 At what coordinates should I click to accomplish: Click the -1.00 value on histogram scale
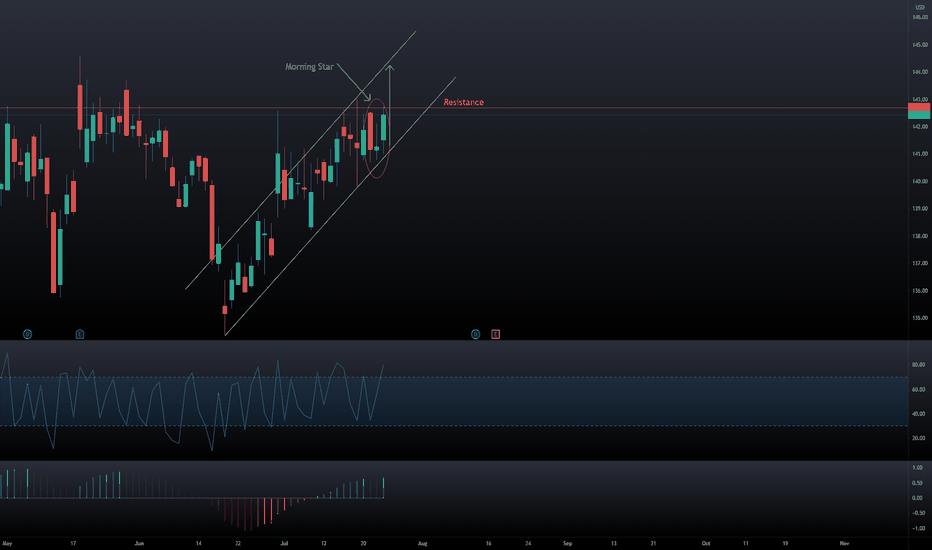(x=918, y=528)
